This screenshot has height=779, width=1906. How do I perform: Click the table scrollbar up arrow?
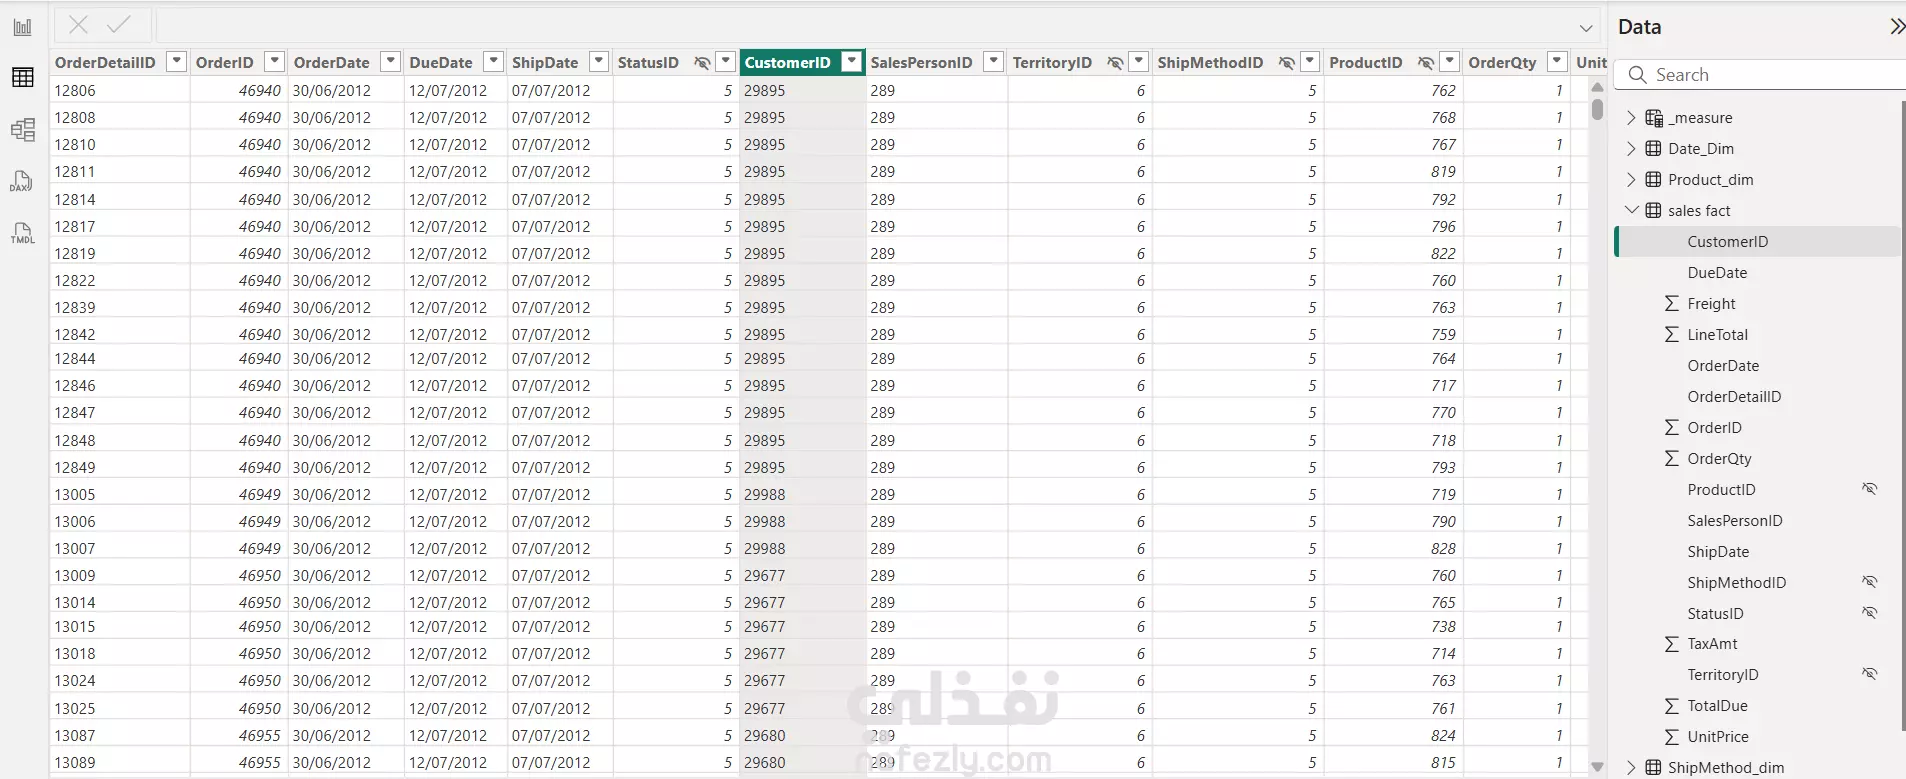[x=1597, y=88]
